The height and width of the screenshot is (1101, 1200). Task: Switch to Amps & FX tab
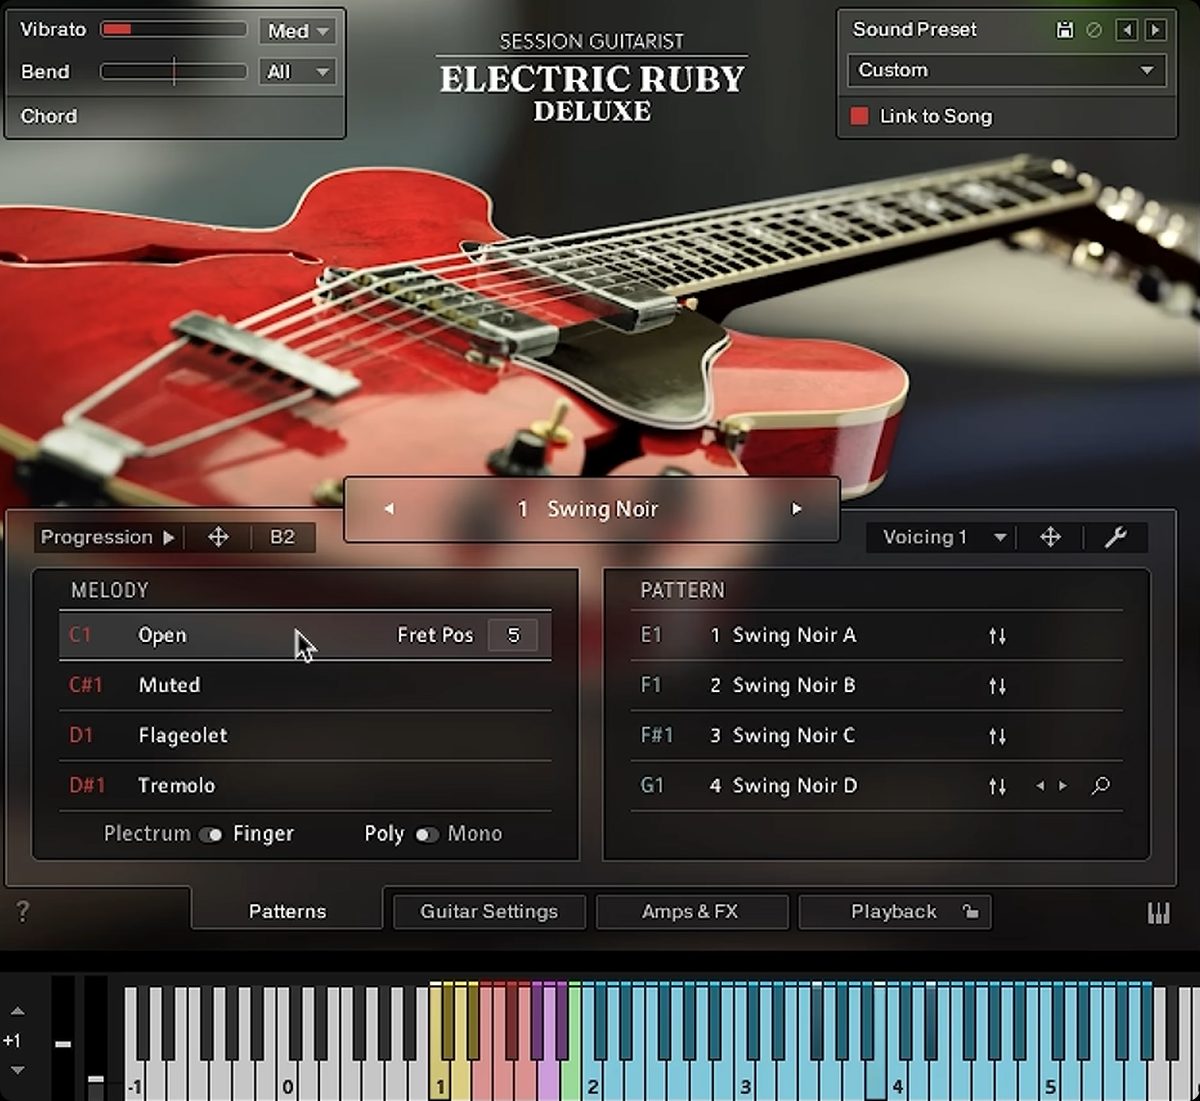690,911
